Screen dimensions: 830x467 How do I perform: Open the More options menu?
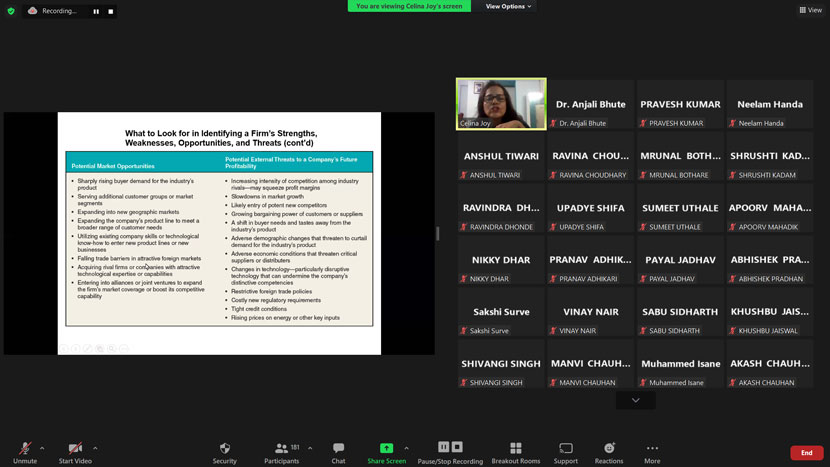tap(652, 449)
